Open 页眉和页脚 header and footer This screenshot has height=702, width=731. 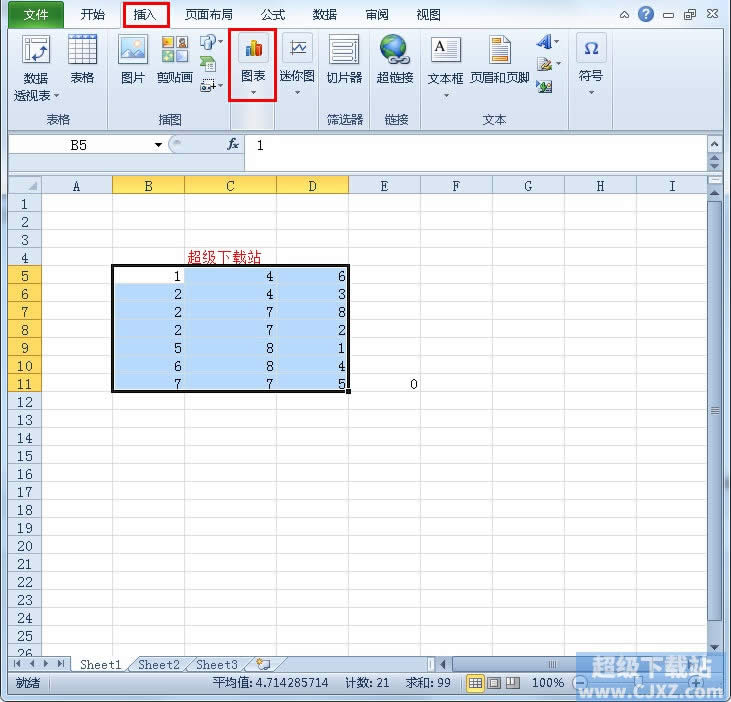pos(499,59)
